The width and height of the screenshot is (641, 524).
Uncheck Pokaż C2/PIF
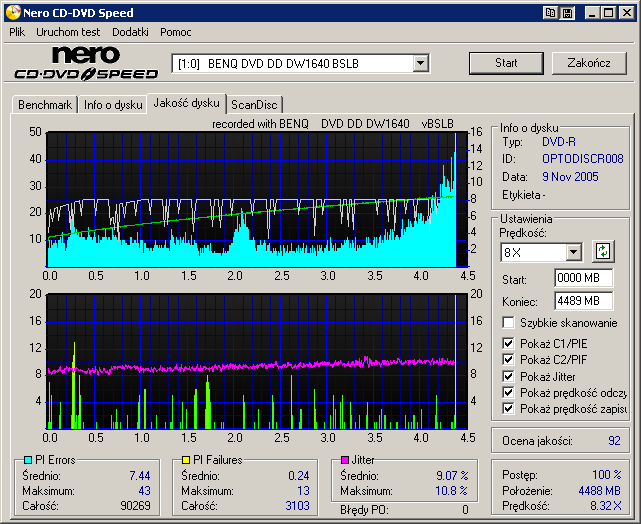pyautogui.click(x=508, y=359)
